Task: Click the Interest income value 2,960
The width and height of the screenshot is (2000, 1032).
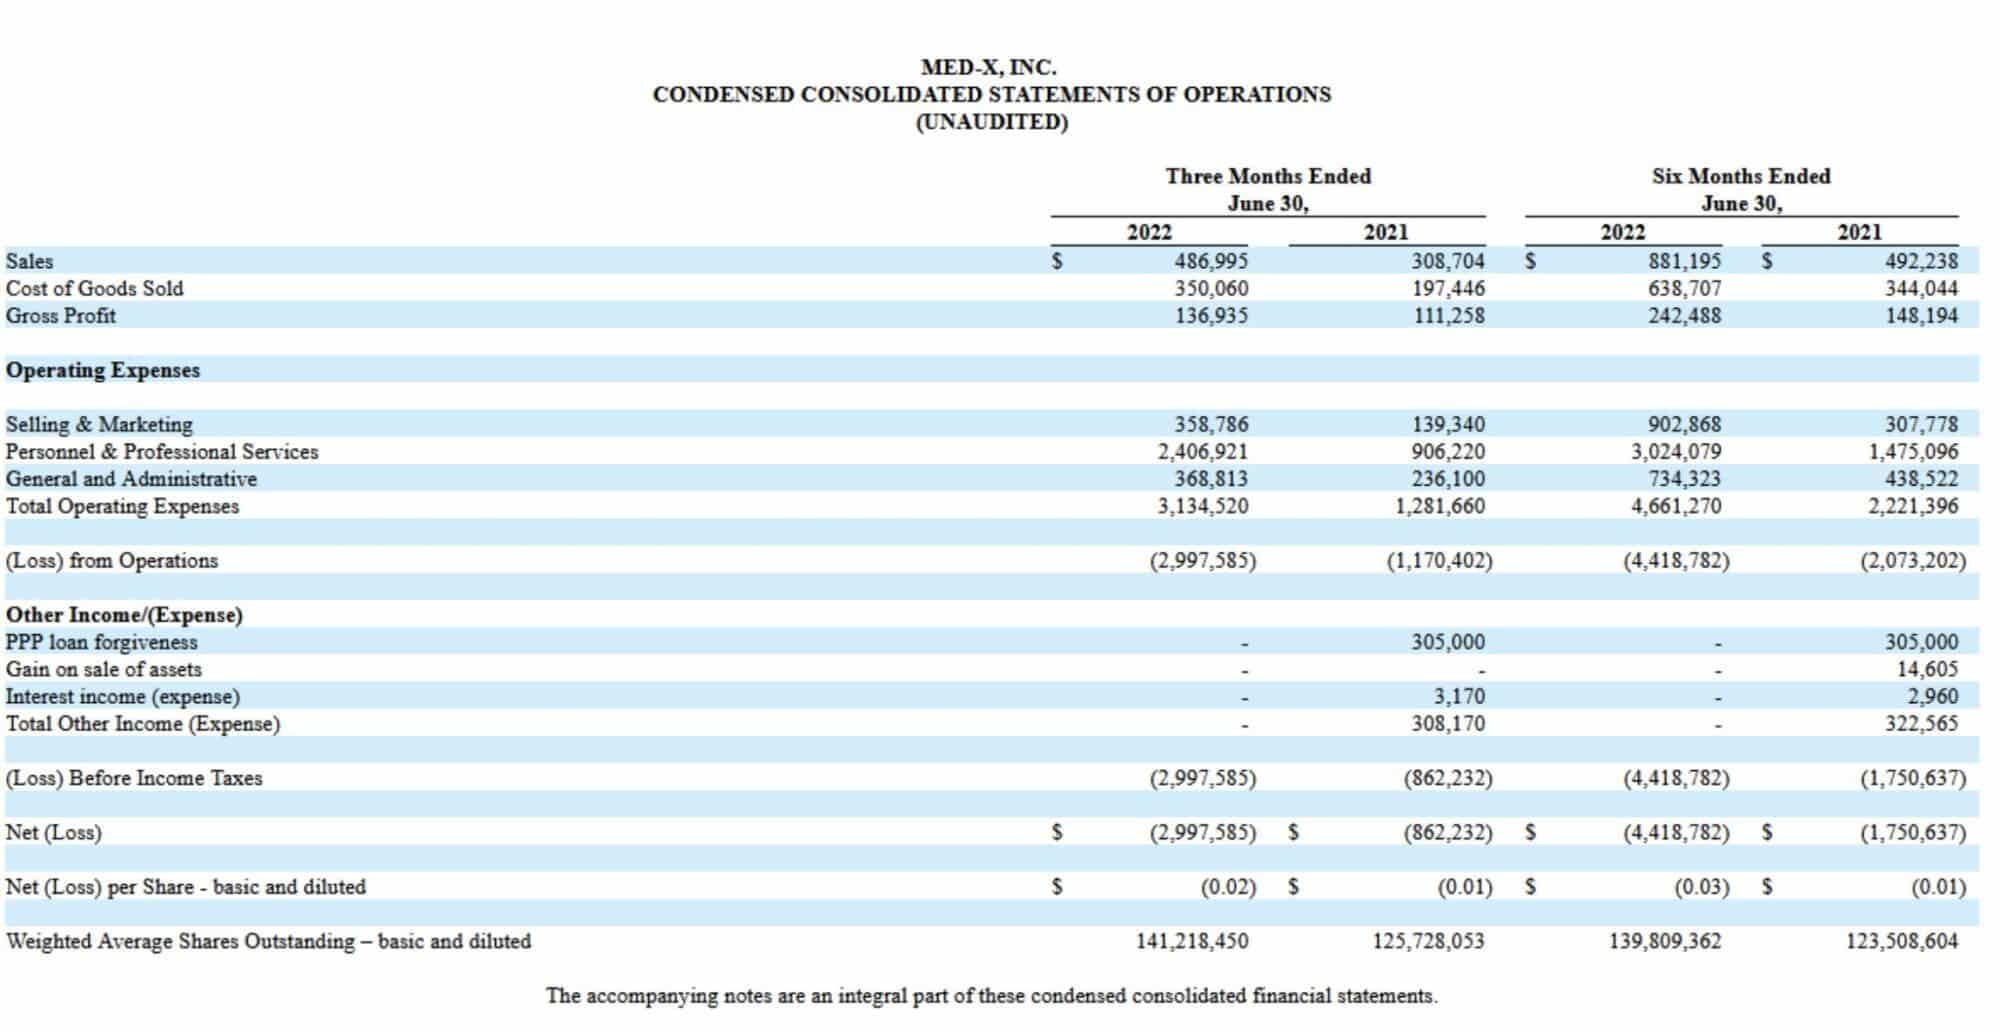Action: [1933, 696]
